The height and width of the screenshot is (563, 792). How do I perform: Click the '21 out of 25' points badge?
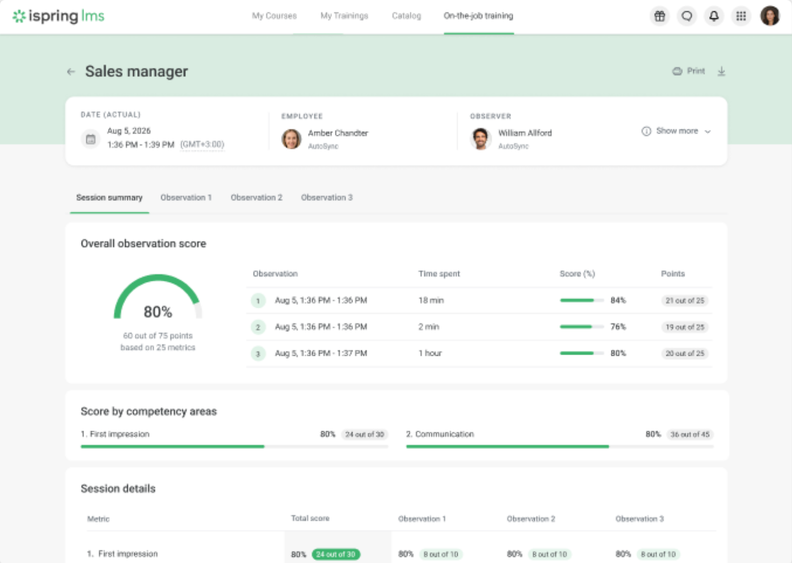coord(684,300)
